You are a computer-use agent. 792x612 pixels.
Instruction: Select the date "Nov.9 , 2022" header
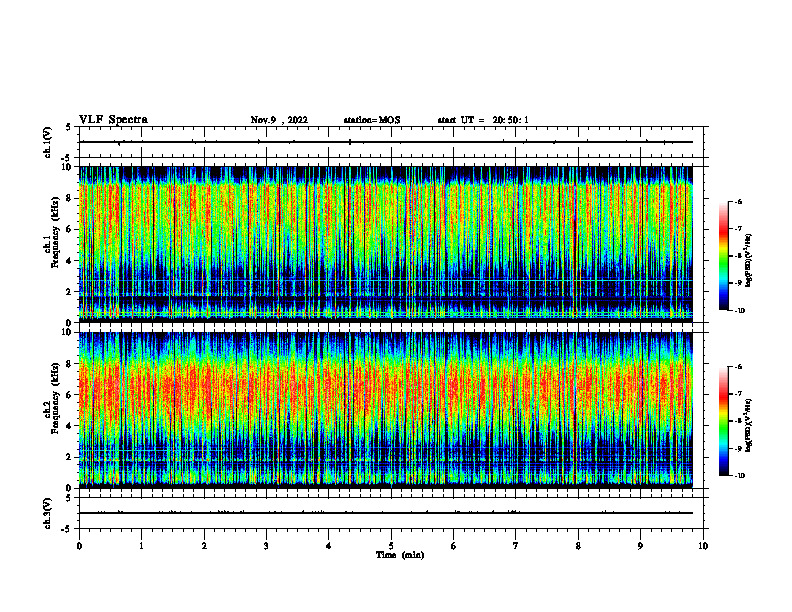(279, 120)
